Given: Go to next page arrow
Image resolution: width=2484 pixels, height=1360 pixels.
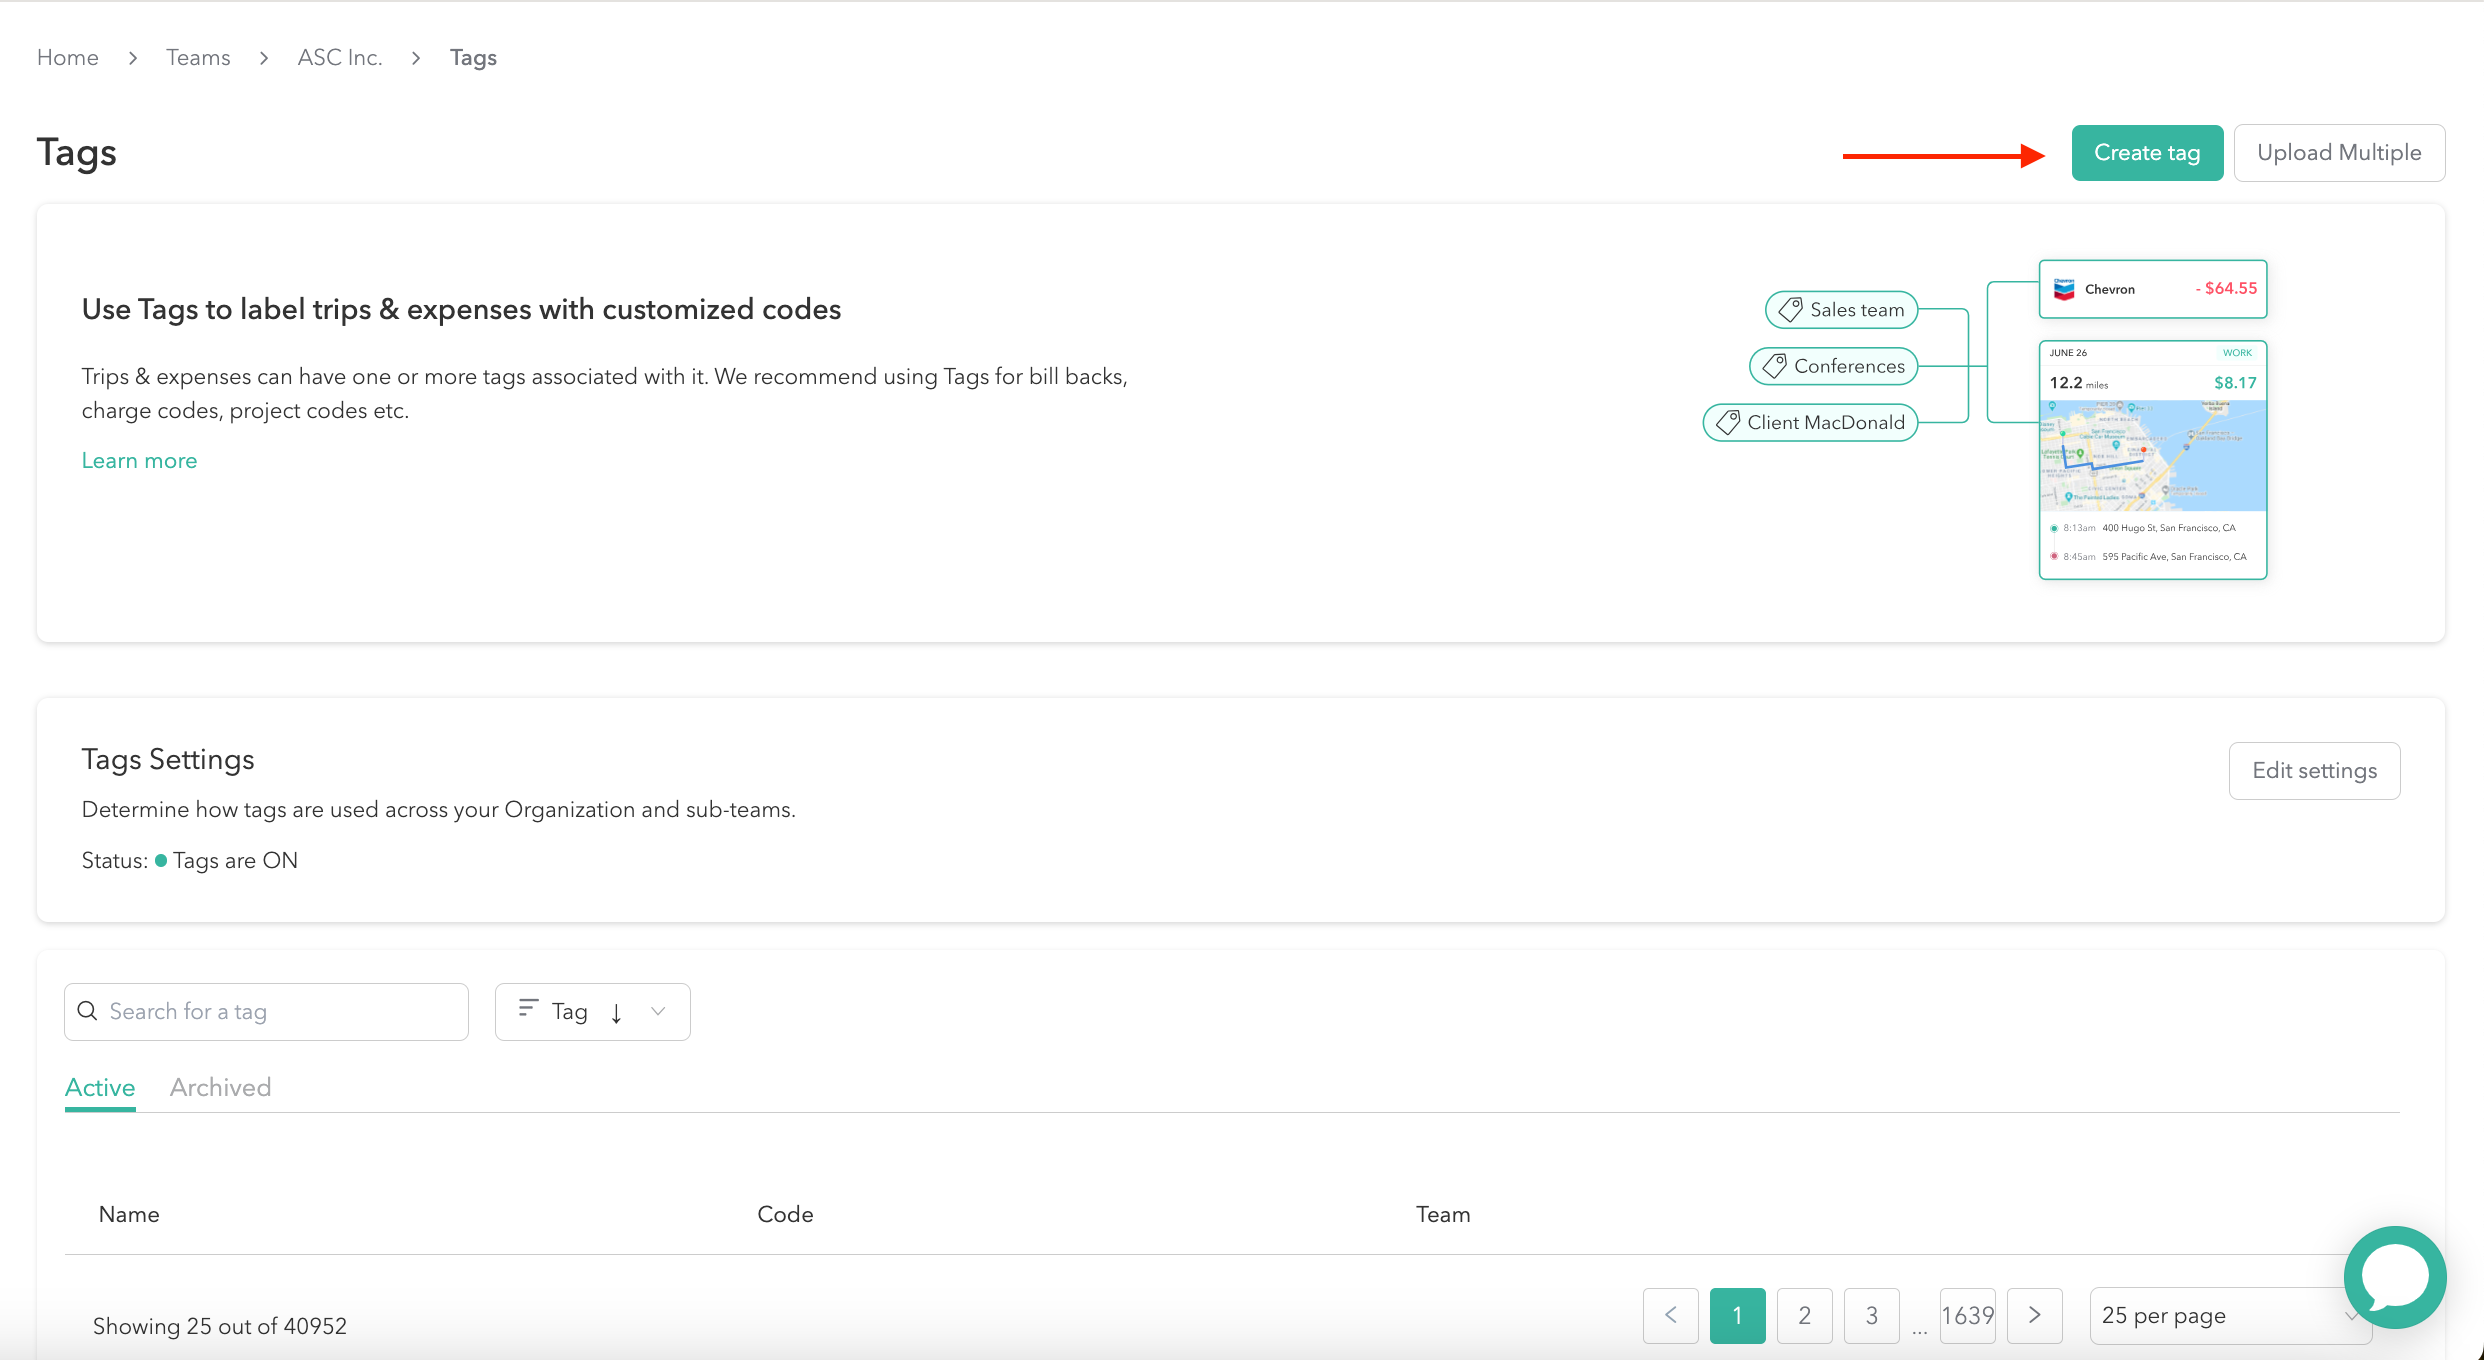Looking at the screenshot, I should (x=2034, y=1315).
